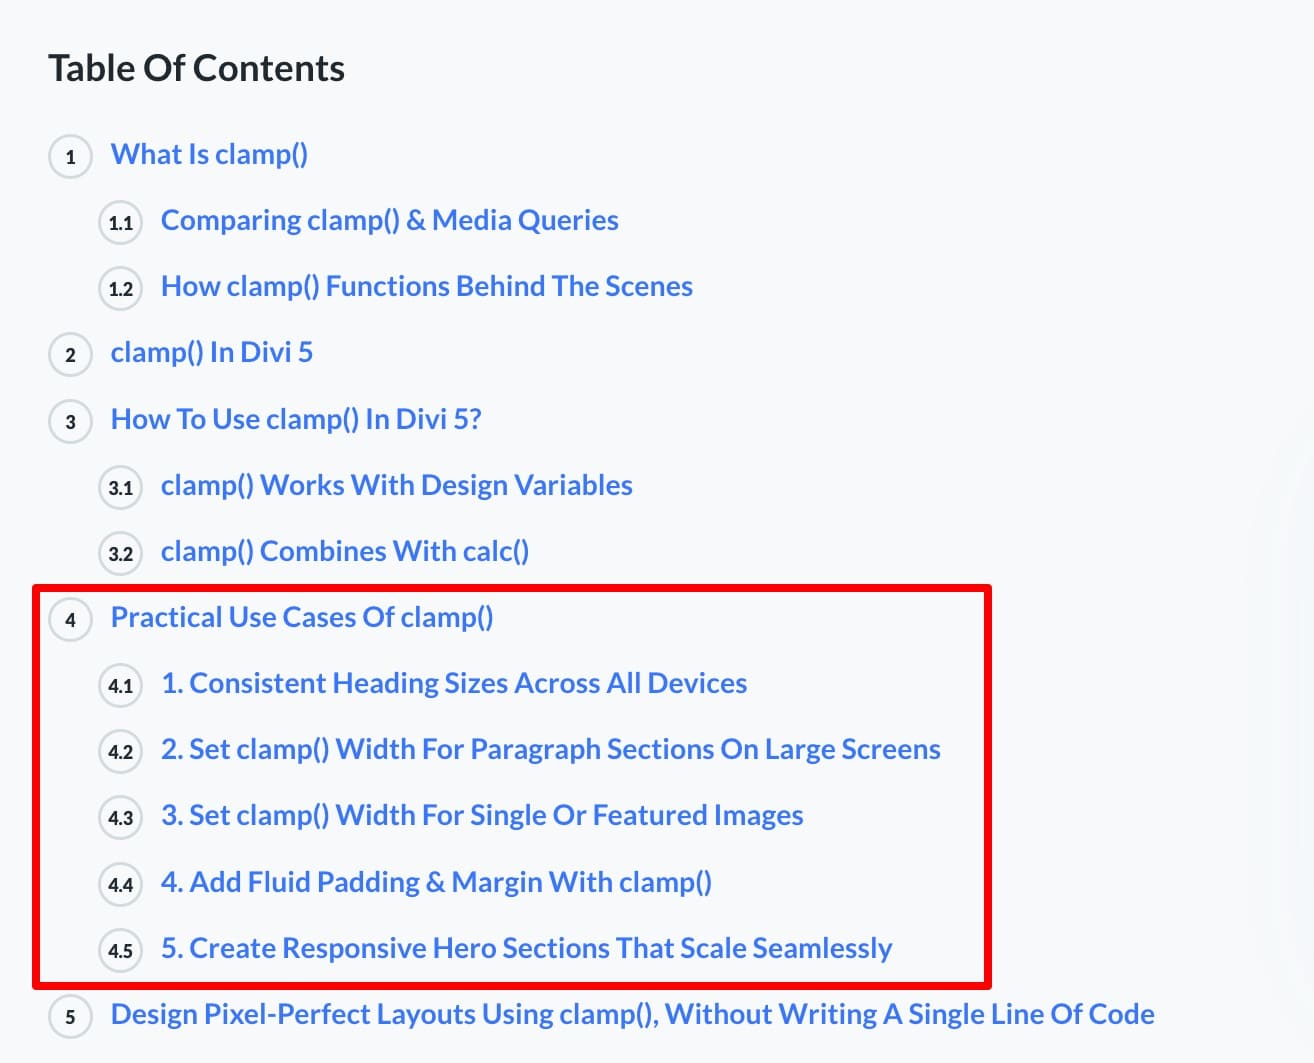The height and width of the screenshot is (1063, 1314).
Task: Open "clamp() Works With Design Variables"
Action: 397,486
